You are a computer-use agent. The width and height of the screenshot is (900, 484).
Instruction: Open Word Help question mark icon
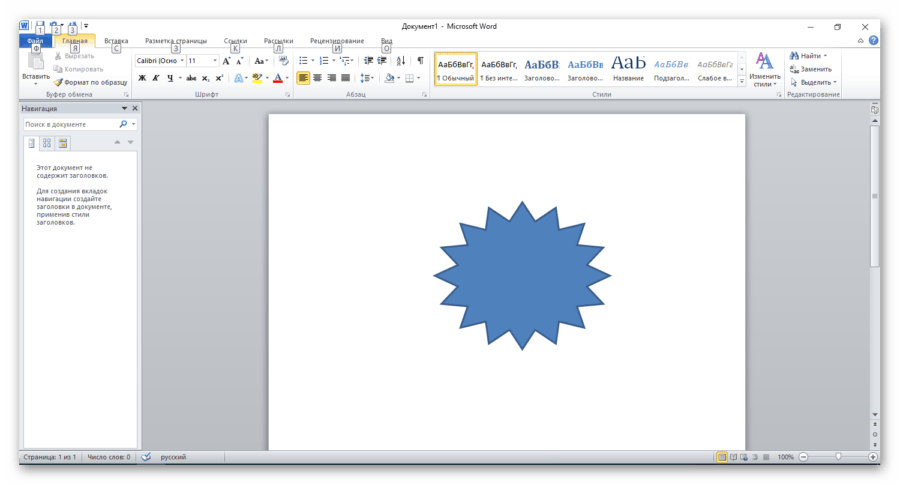873,41
